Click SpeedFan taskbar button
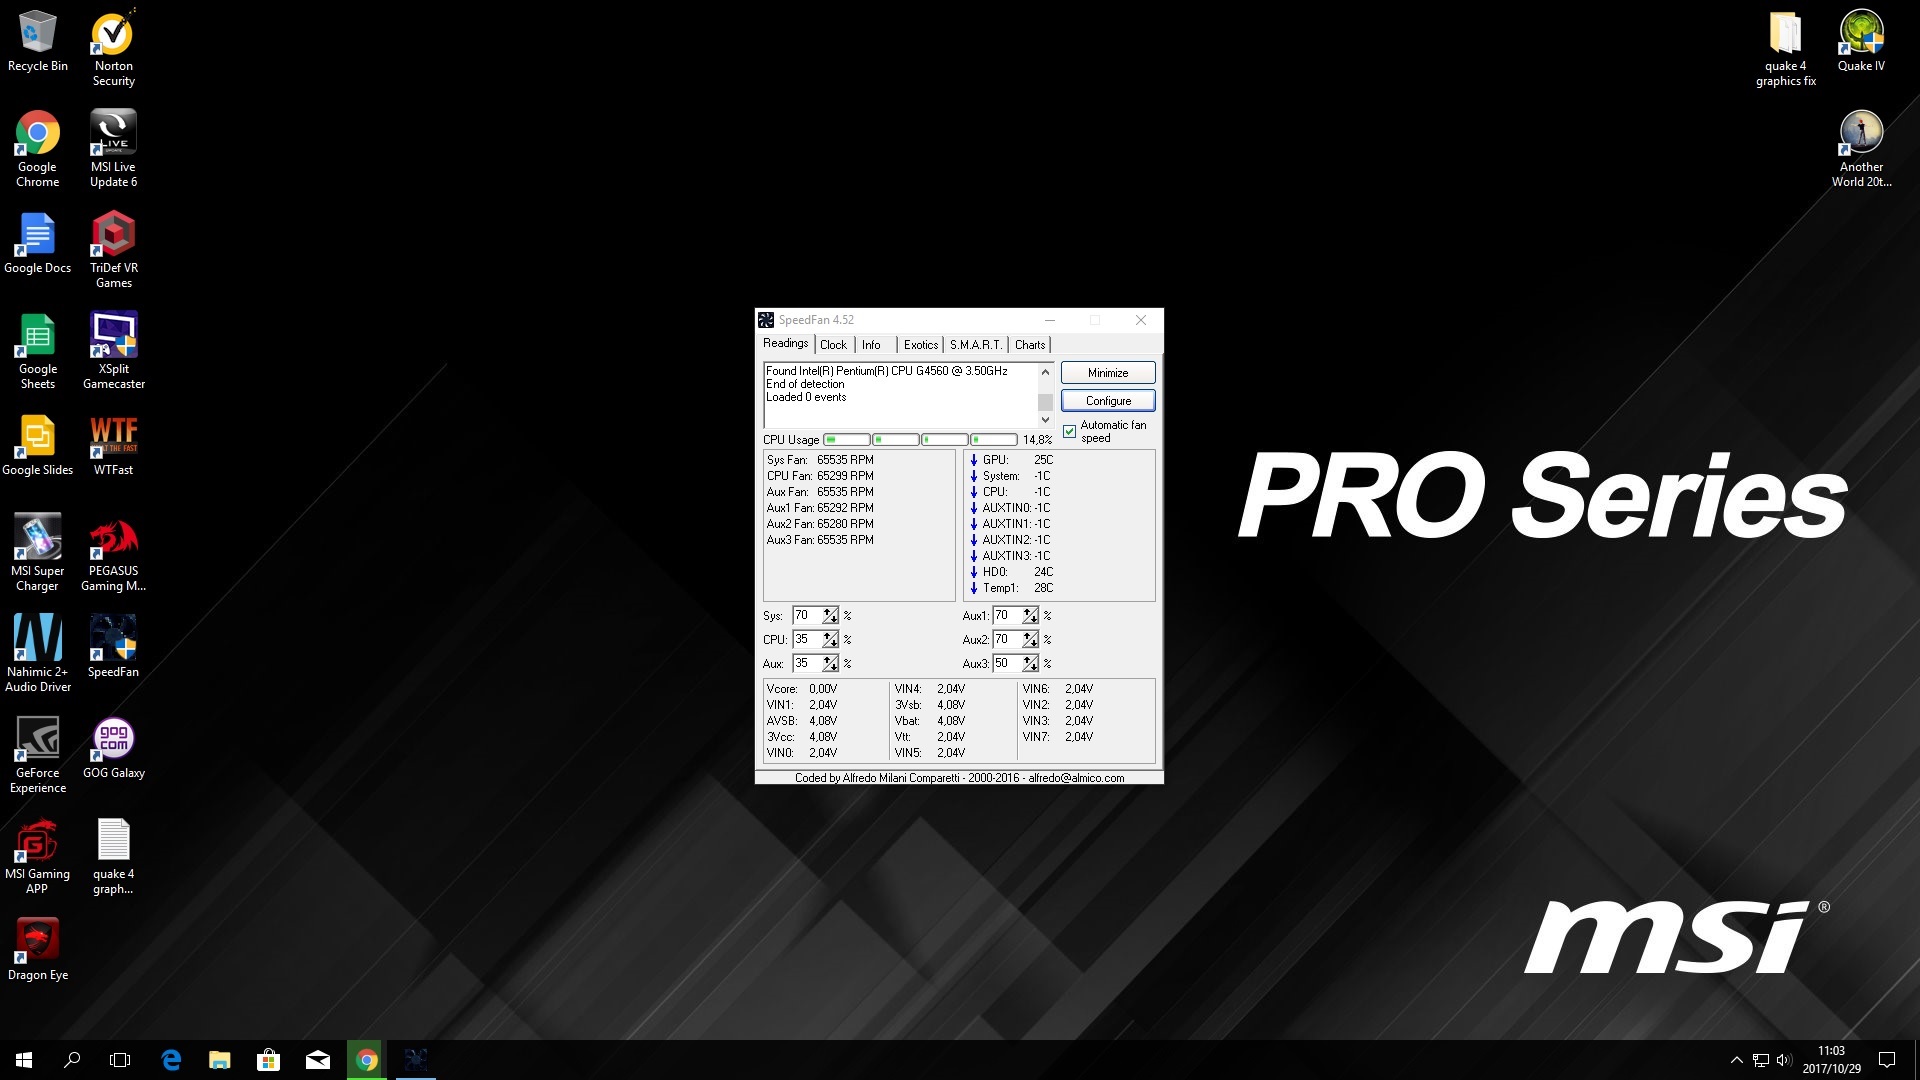This screenshot has width=1920, height=1080. pos(415,1060)
